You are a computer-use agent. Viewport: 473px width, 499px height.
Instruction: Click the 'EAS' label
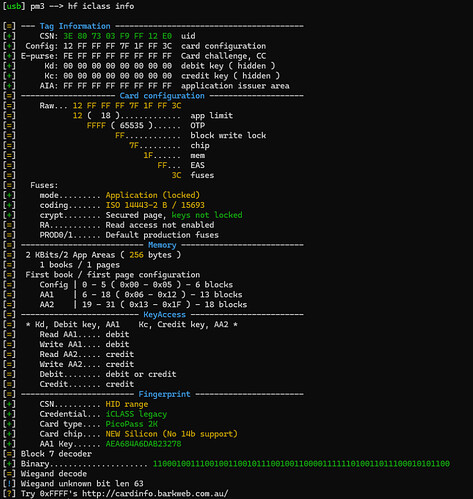click(198, 165)
